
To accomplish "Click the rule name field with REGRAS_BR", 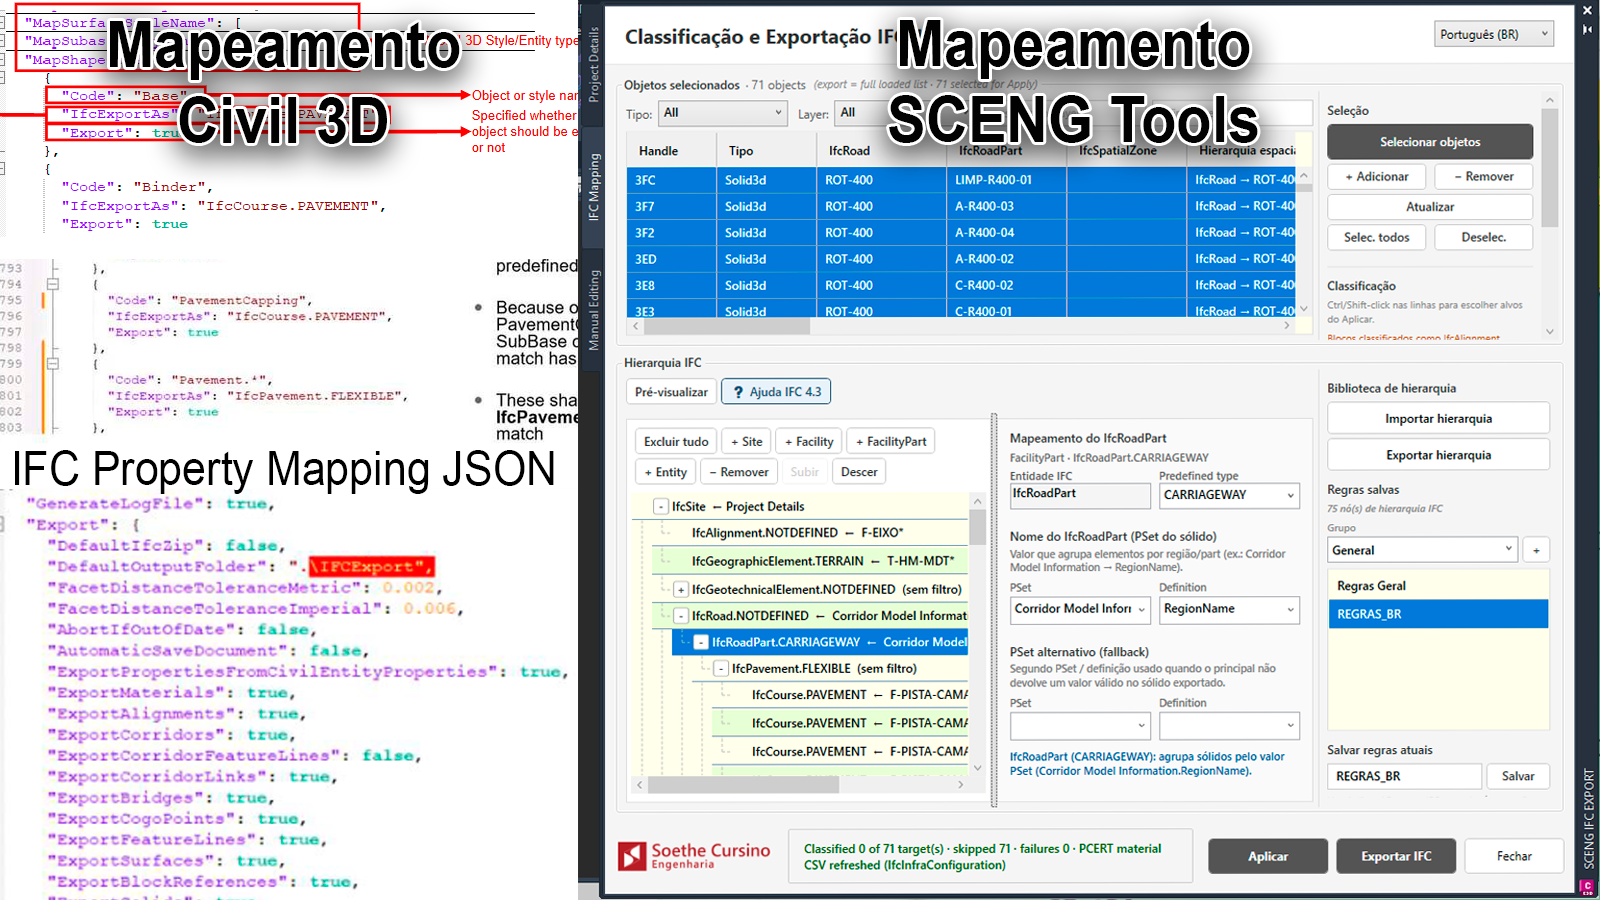I will tap(1404, 776).
